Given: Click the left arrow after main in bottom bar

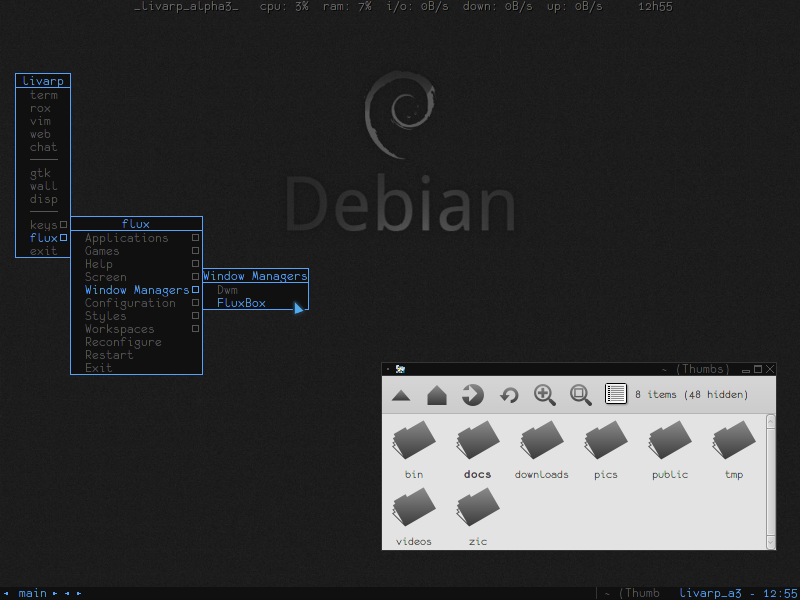Looking at the screenshot, I should point(67,593).
